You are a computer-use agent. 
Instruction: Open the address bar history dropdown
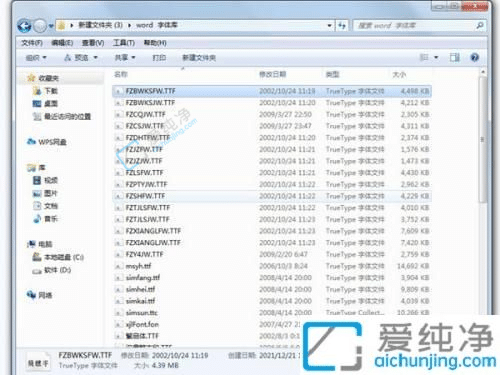[x=329, y=25]
